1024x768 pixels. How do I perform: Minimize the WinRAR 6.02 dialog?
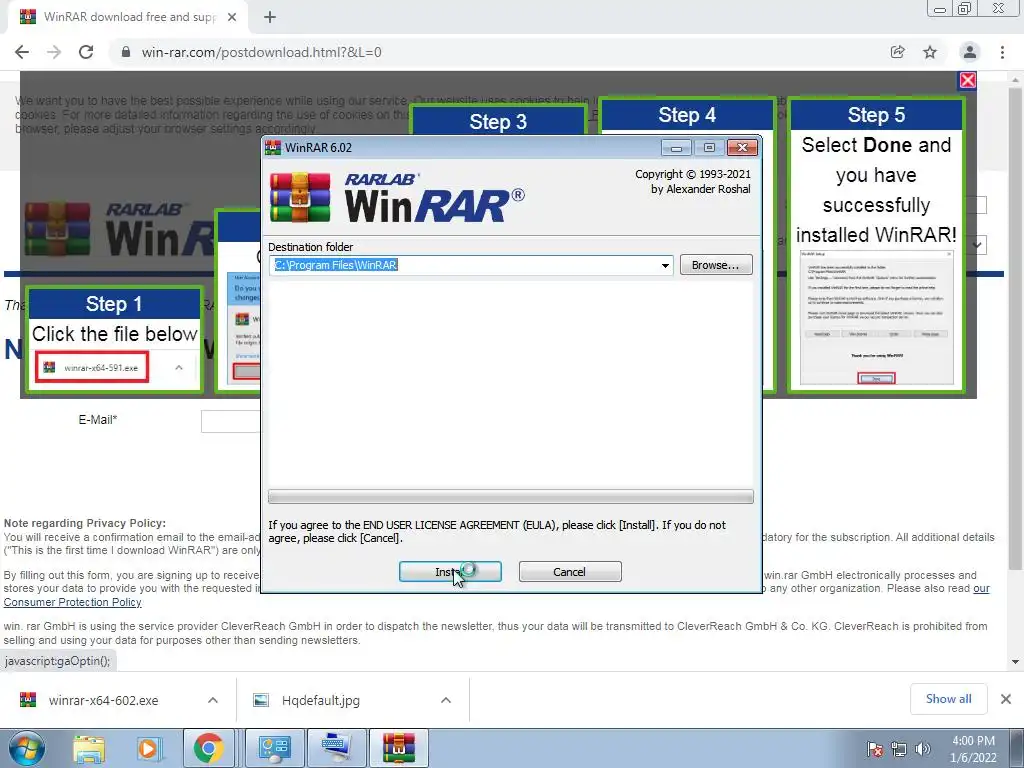[x=676, y=148]
